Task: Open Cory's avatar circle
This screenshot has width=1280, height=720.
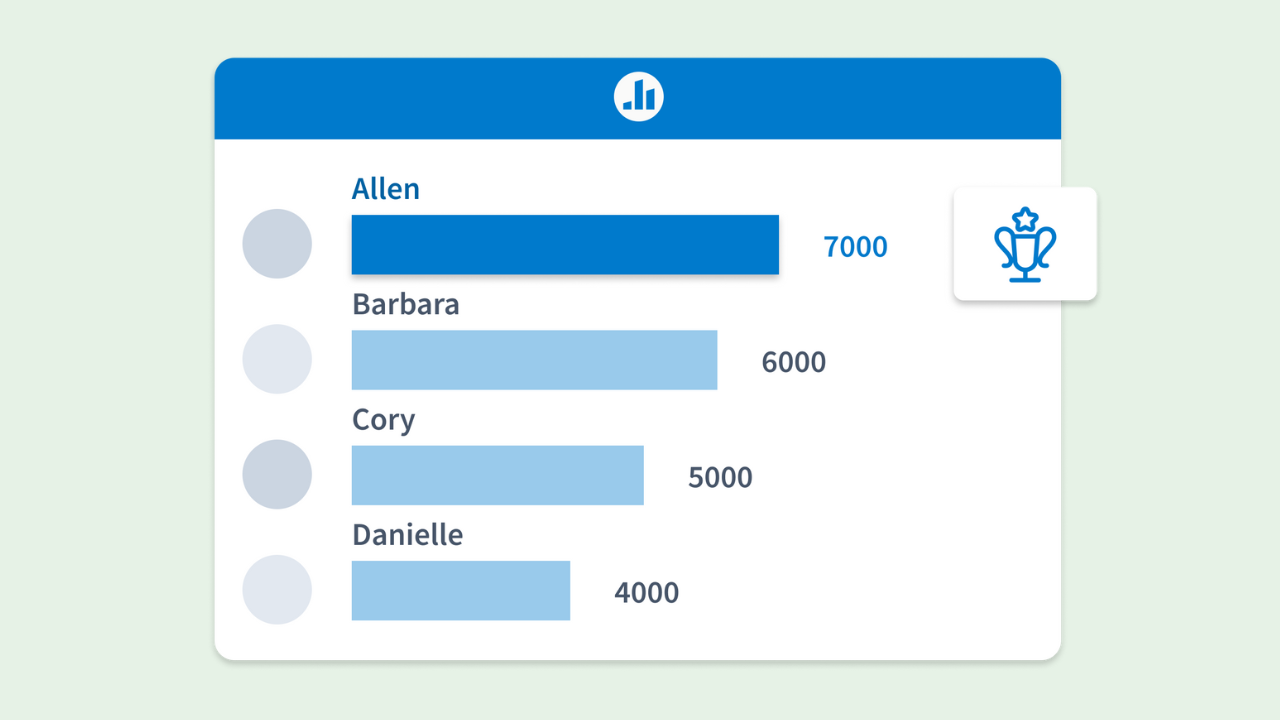Action: pyautogui.click(x=277, y=474)
